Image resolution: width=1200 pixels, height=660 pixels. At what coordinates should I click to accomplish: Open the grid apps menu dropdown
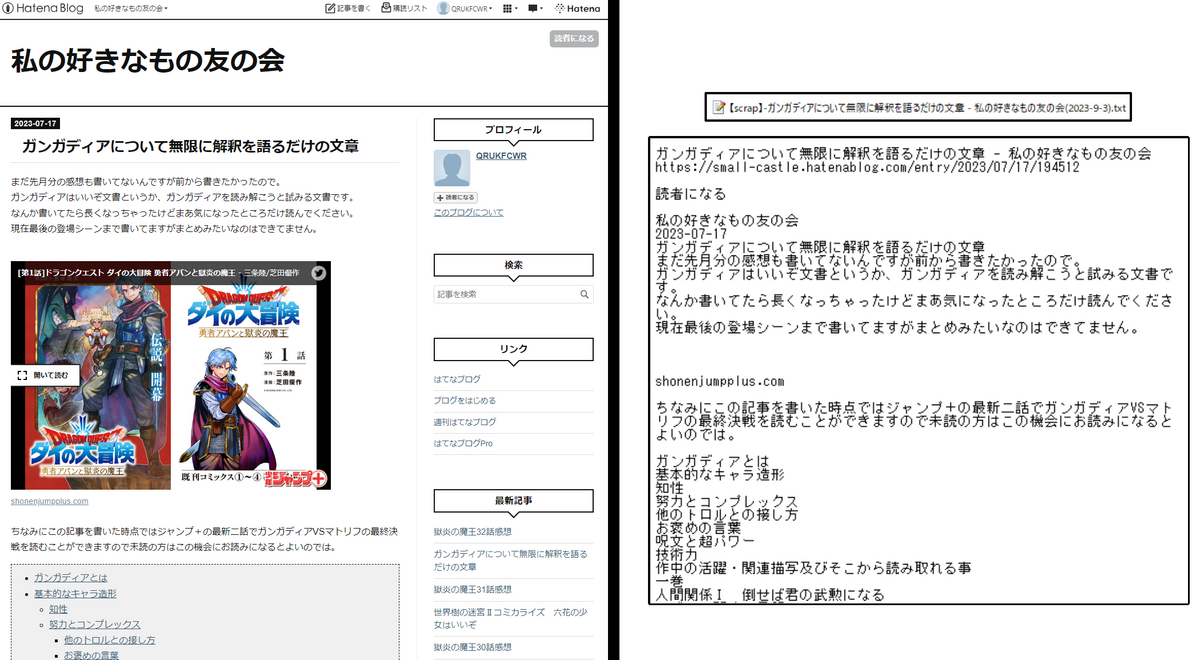(510, 8)
